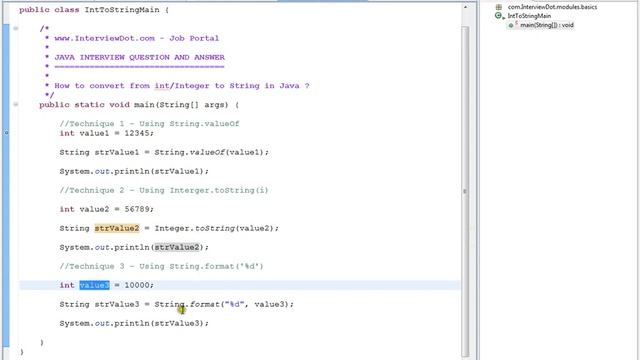Screen dimensions: 640x360
Task: Select main(String[]) : void outline entry
Action: (547, 25)
